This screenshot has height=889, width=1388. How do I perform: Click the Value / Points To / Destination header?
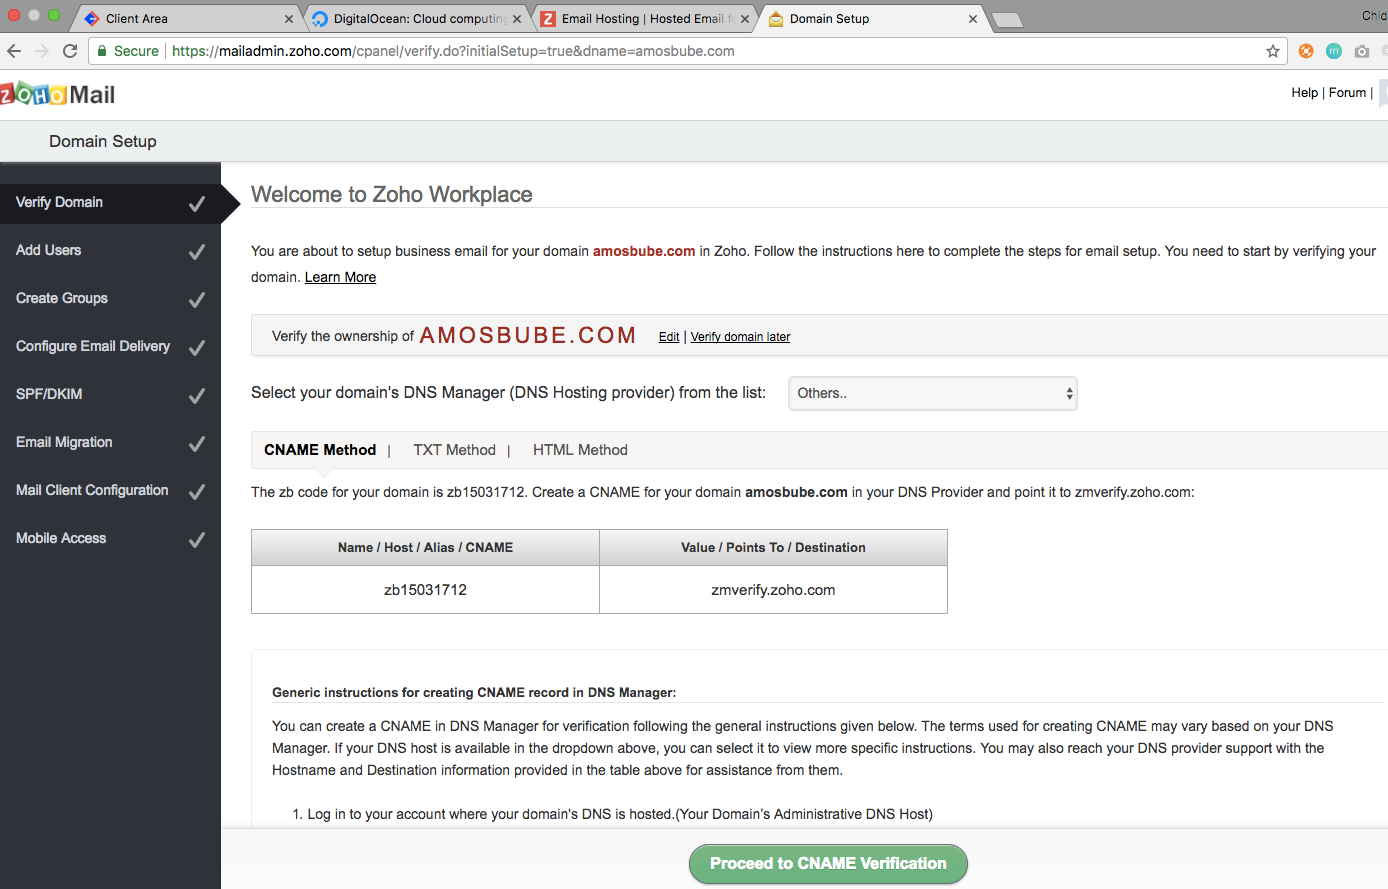point(773,548)
